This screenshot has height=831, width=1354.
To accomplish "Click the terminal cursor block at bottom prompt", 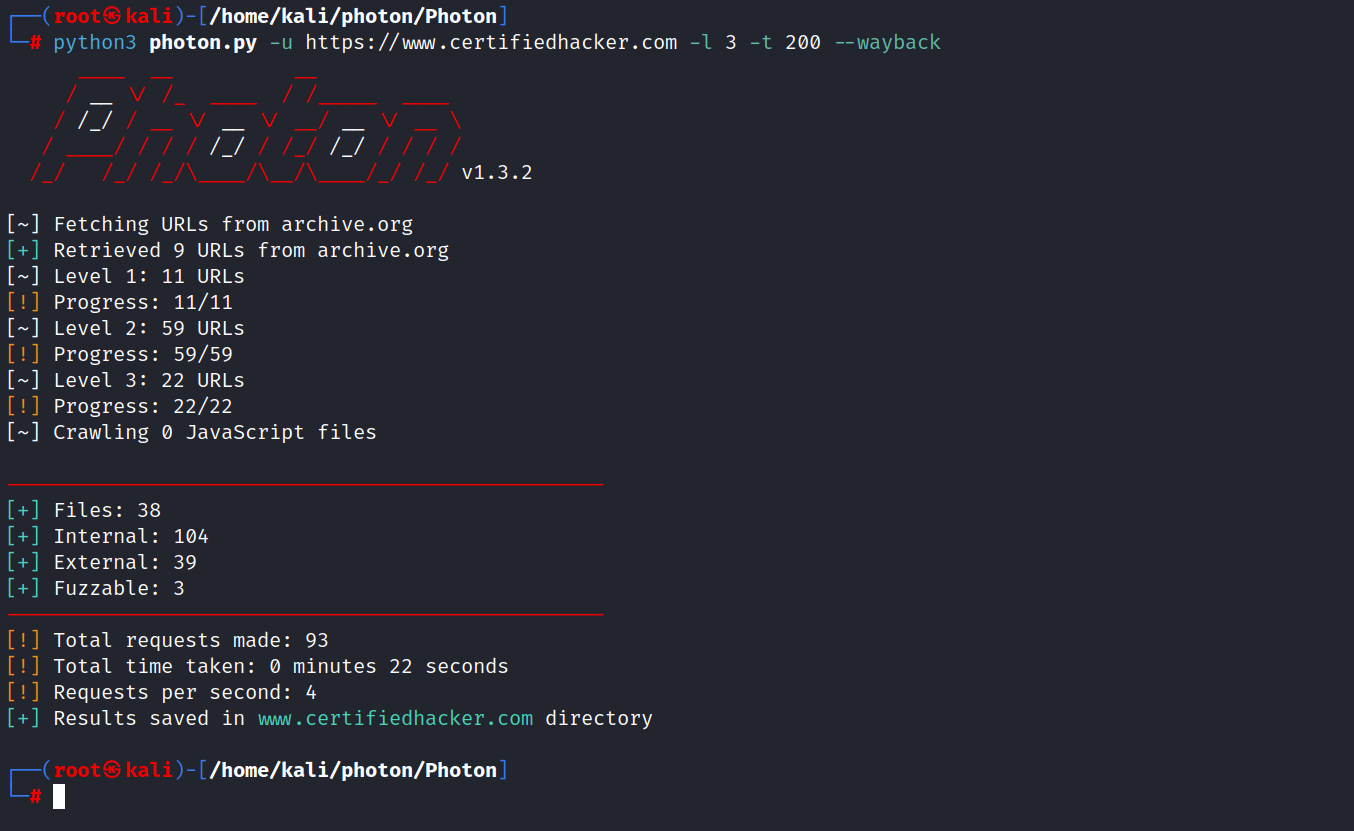I will tap(59, 796).
